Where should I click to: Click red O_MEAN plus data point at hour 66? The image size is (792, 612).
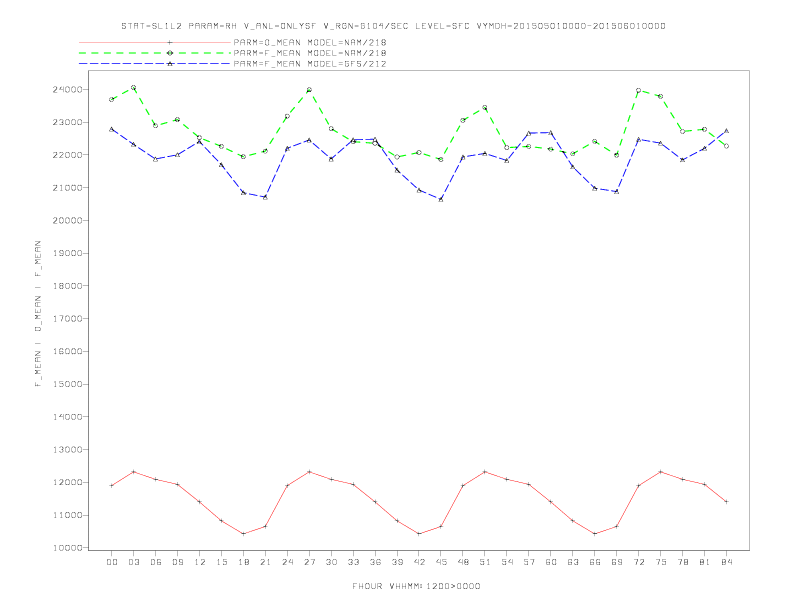tap(595, 534)
